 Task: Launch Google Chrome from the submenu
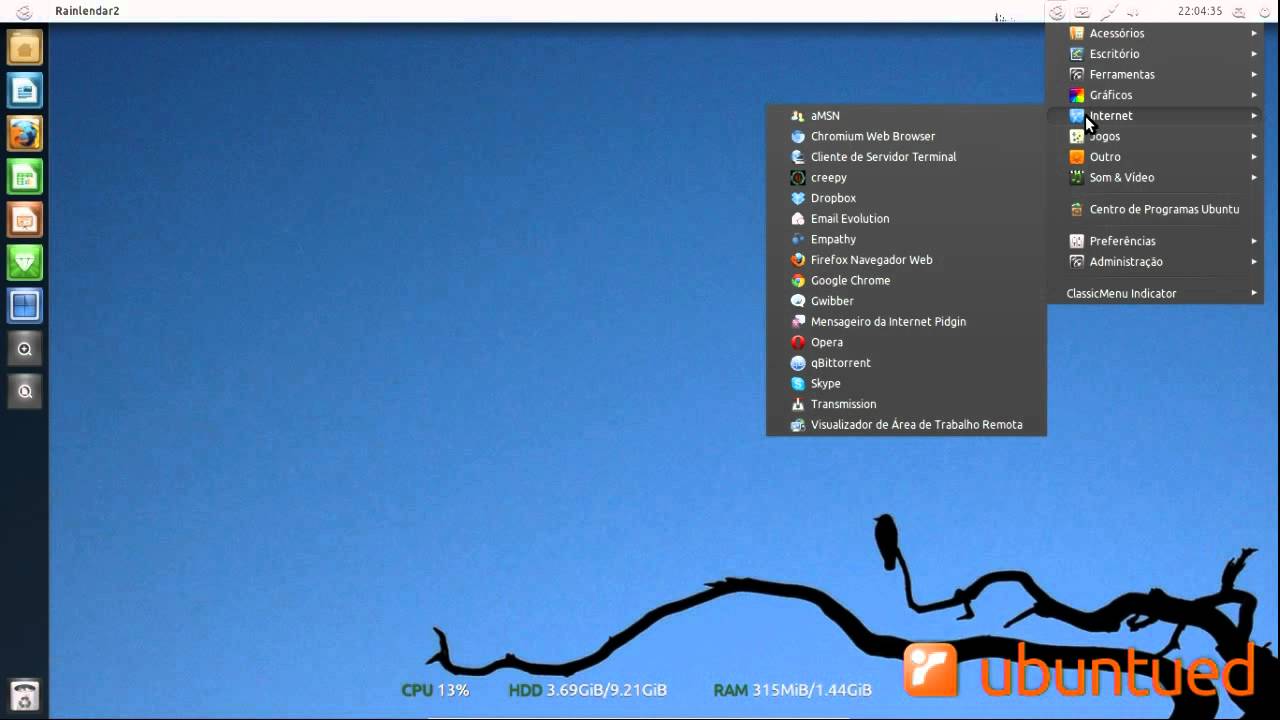pos(906,280)
